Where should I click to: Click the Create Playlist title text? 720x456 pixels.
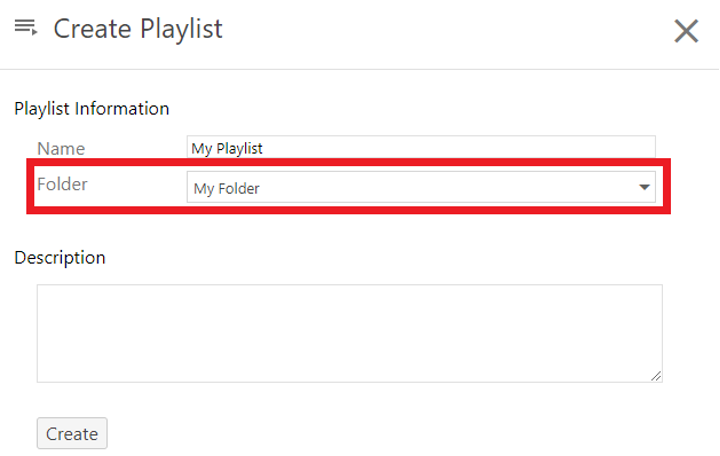click(138, 29)
